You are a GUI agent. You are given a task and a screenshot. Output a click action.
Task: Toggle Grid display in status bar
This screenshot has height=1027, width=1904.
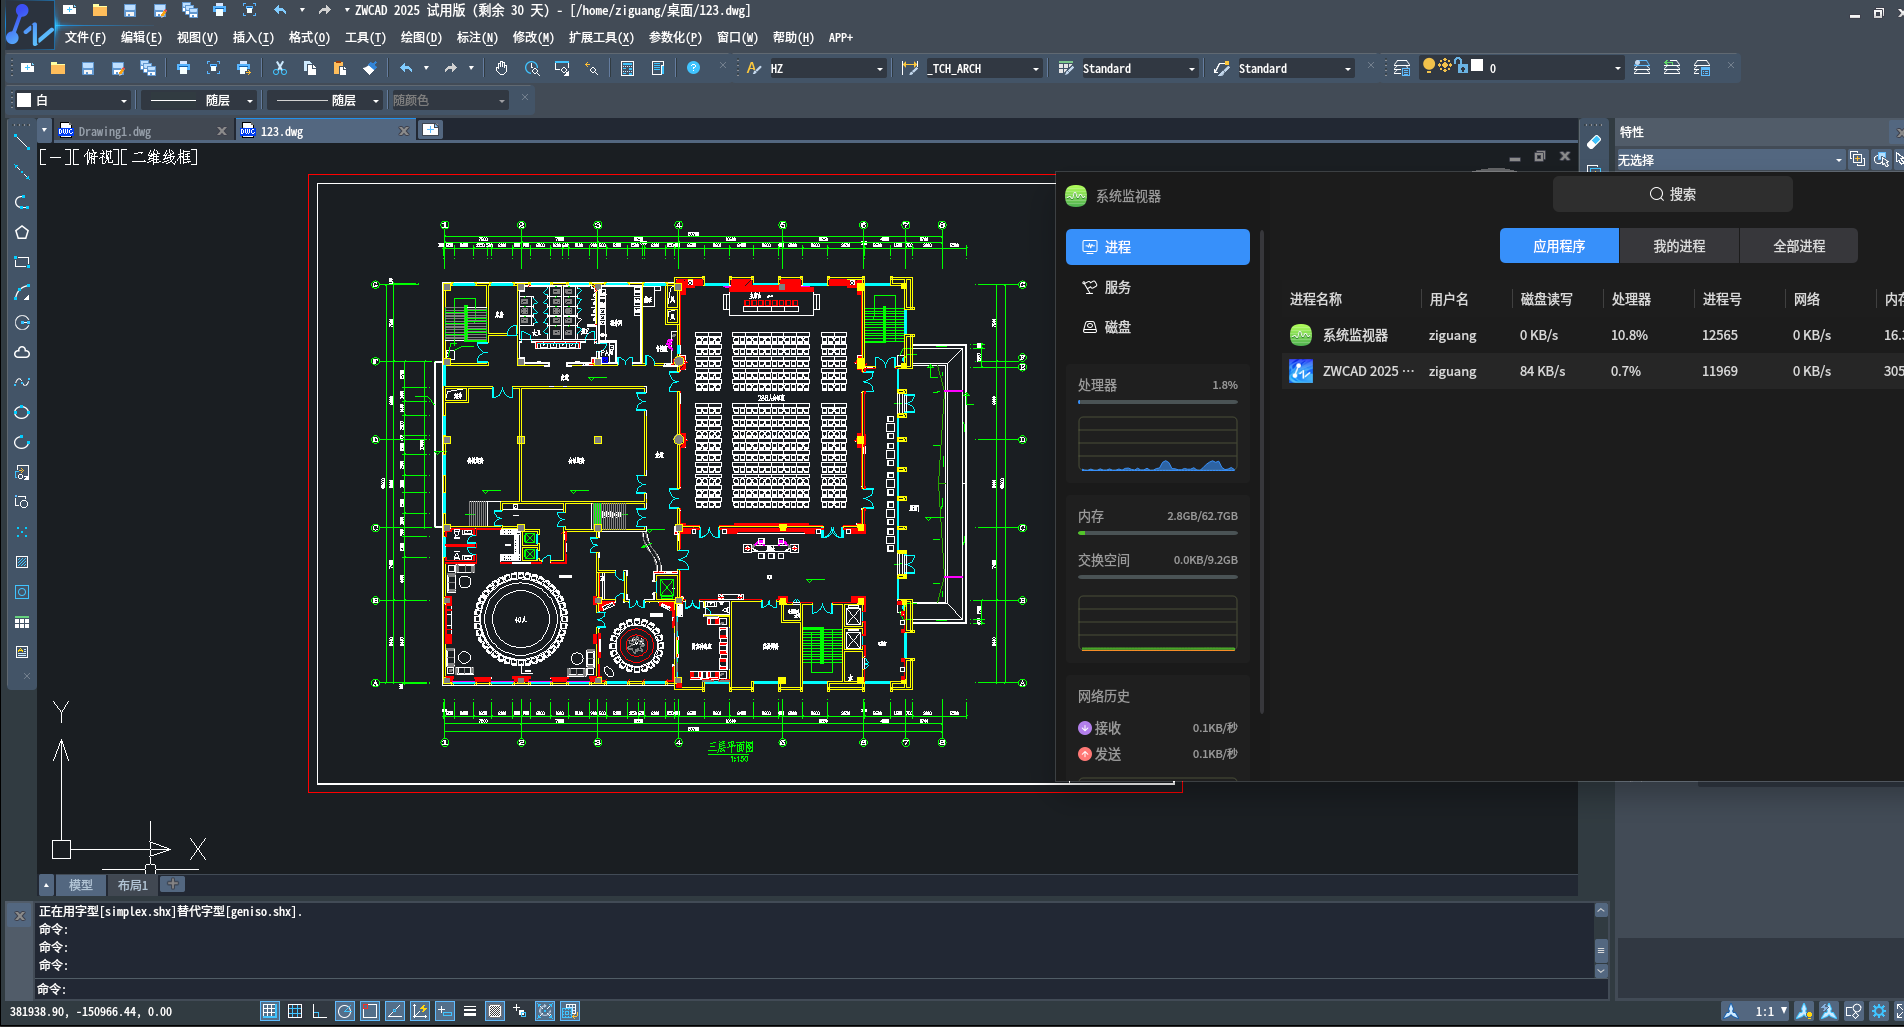point(295,1011)
